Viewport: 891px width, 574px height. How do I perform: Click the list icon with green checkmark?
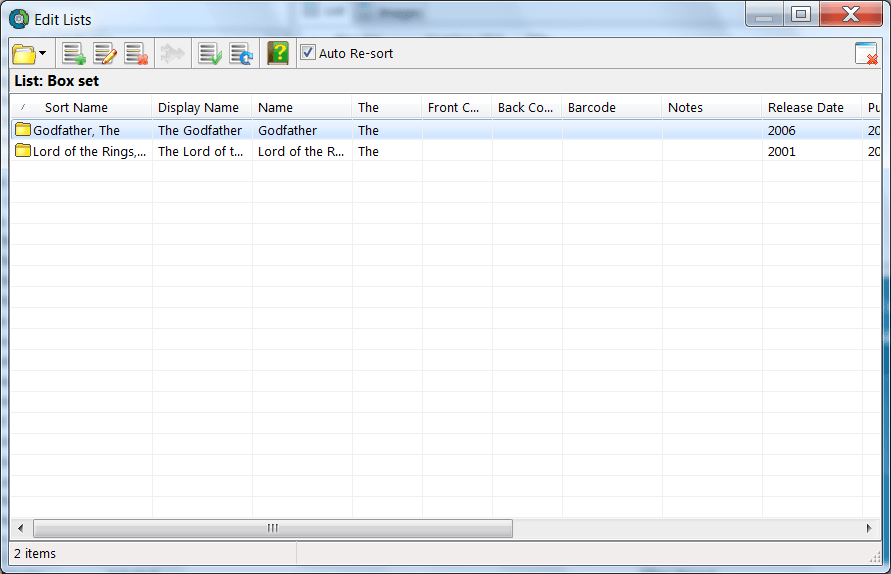(x=209, y=54)
